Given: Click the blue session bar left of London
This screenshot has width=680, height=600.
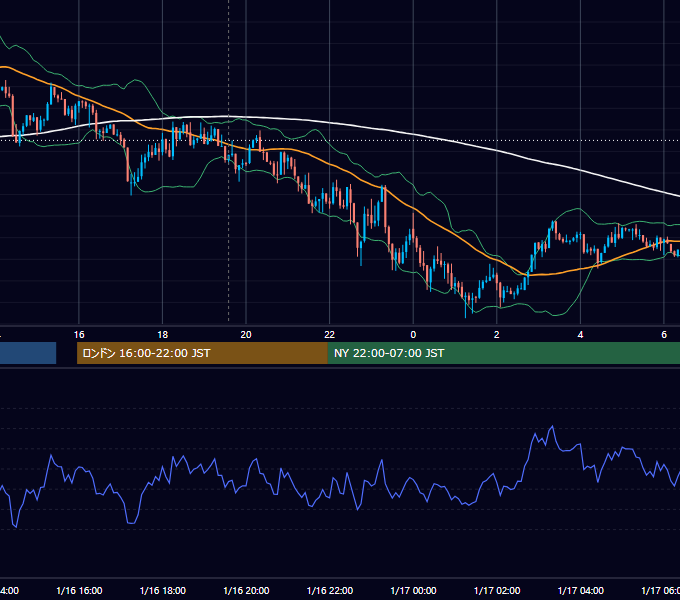Looking at the screenshot, I should [x=28, y=353].
